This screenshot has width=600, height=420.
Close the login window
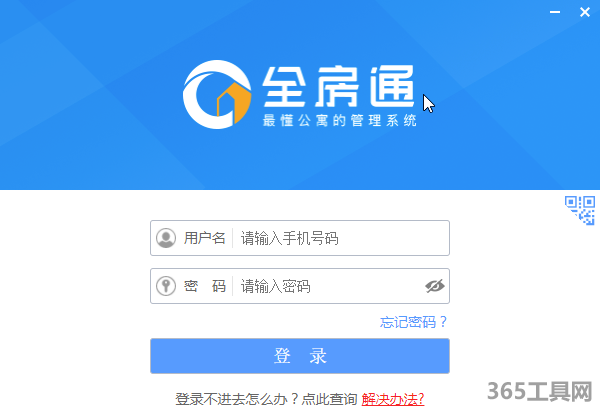(x=585, y=12)
